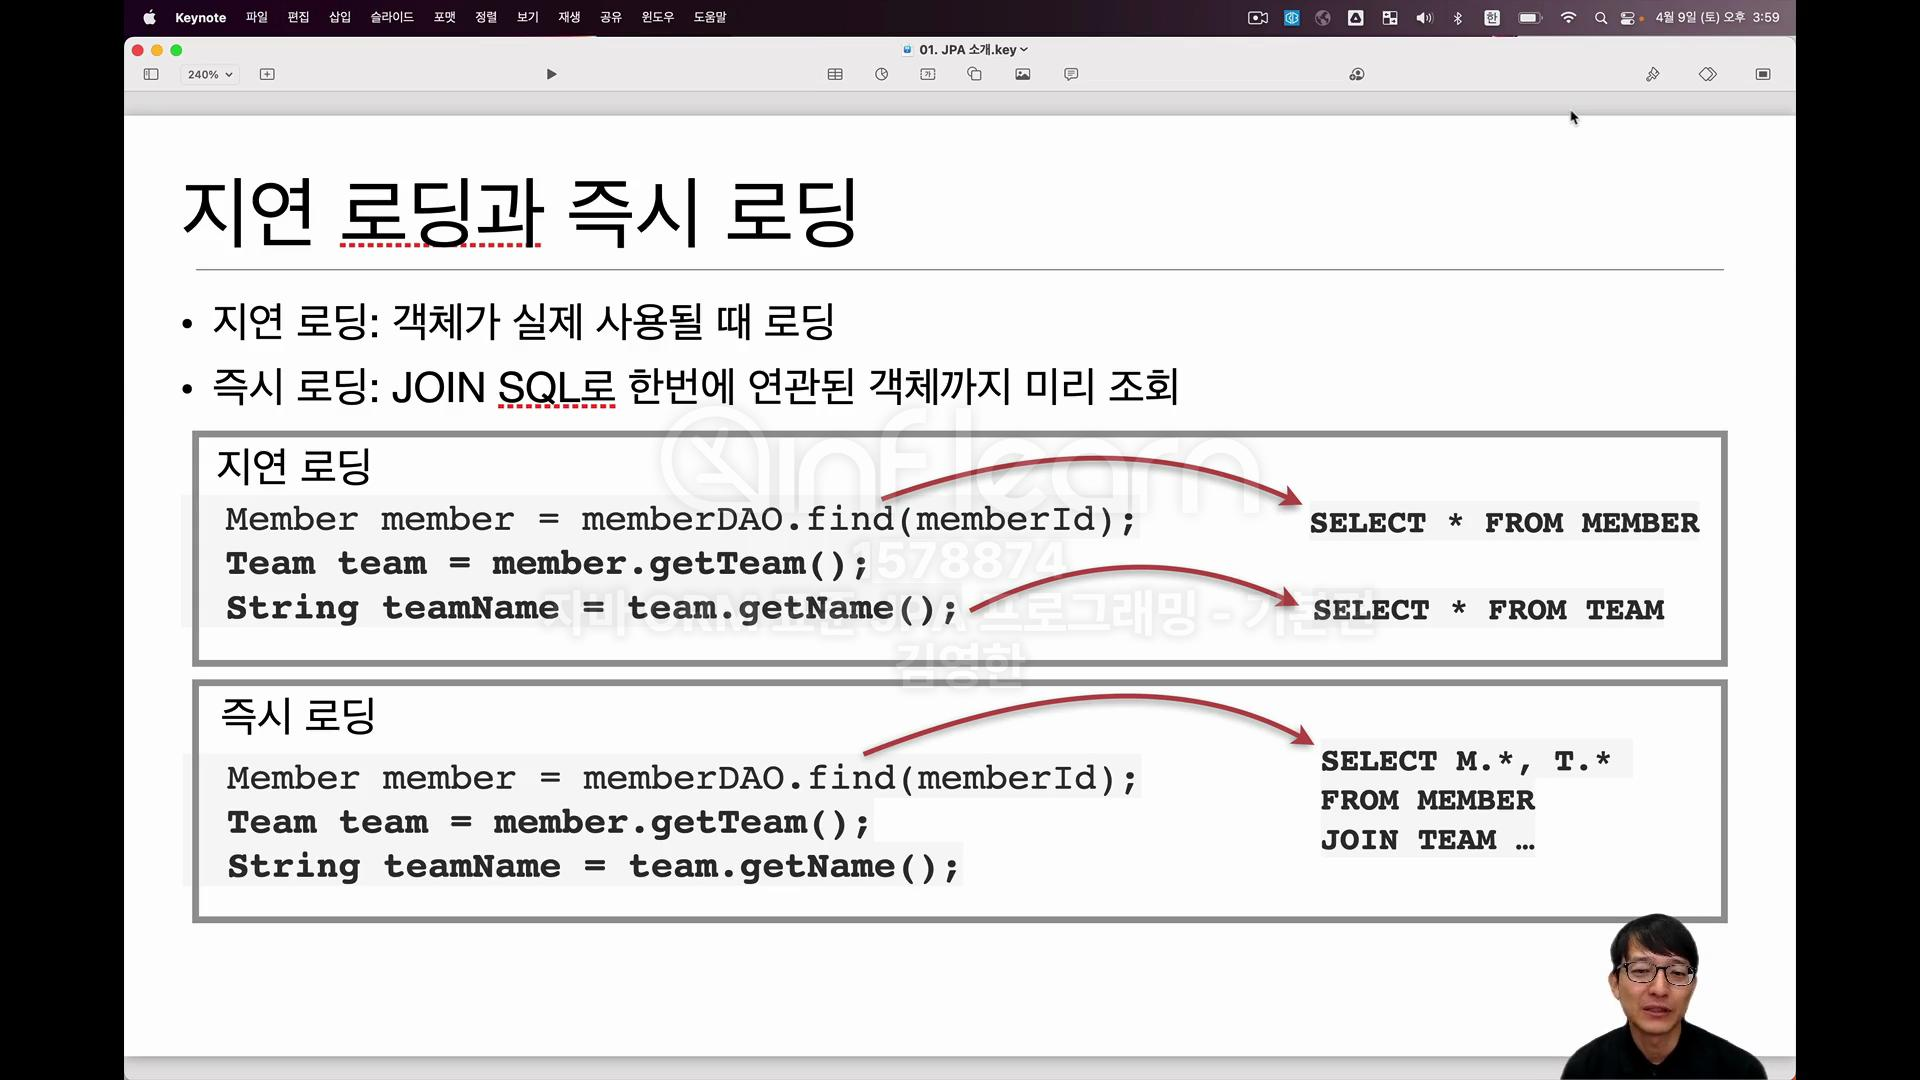Image resolution: width=1920 pixels, height=1080 pixels.
Task: Open the Chart insert icon
Action: coord(881,74)
